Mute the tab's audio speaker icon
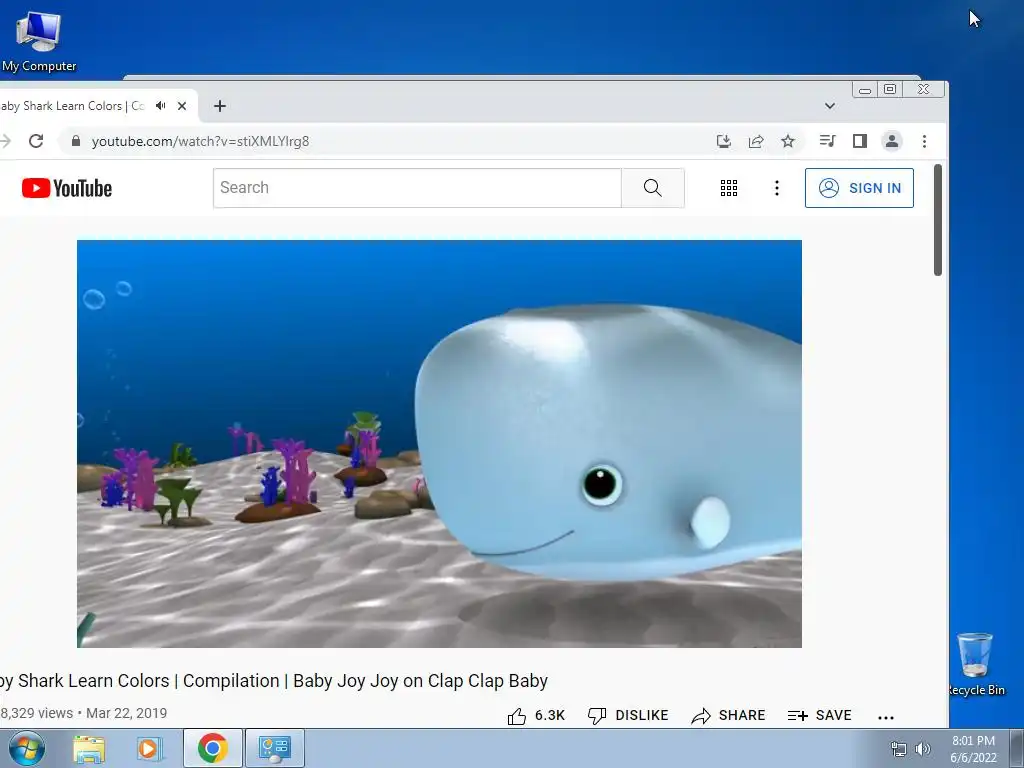Screen dimensions: 1024x768 pyautogui.click(x=161, y=105)
